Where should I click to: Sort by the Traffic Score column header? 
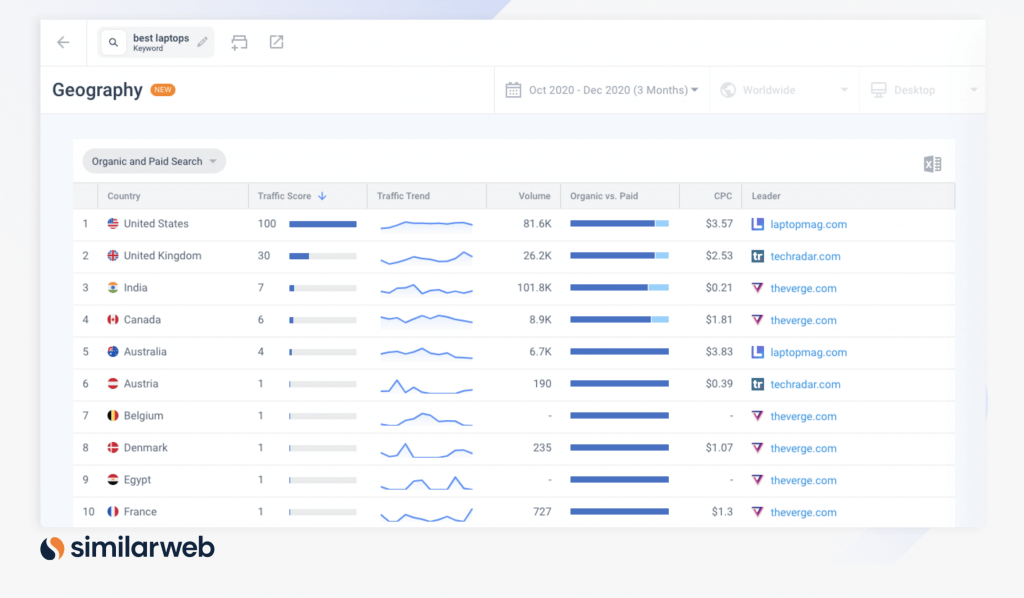pos(284,196)
